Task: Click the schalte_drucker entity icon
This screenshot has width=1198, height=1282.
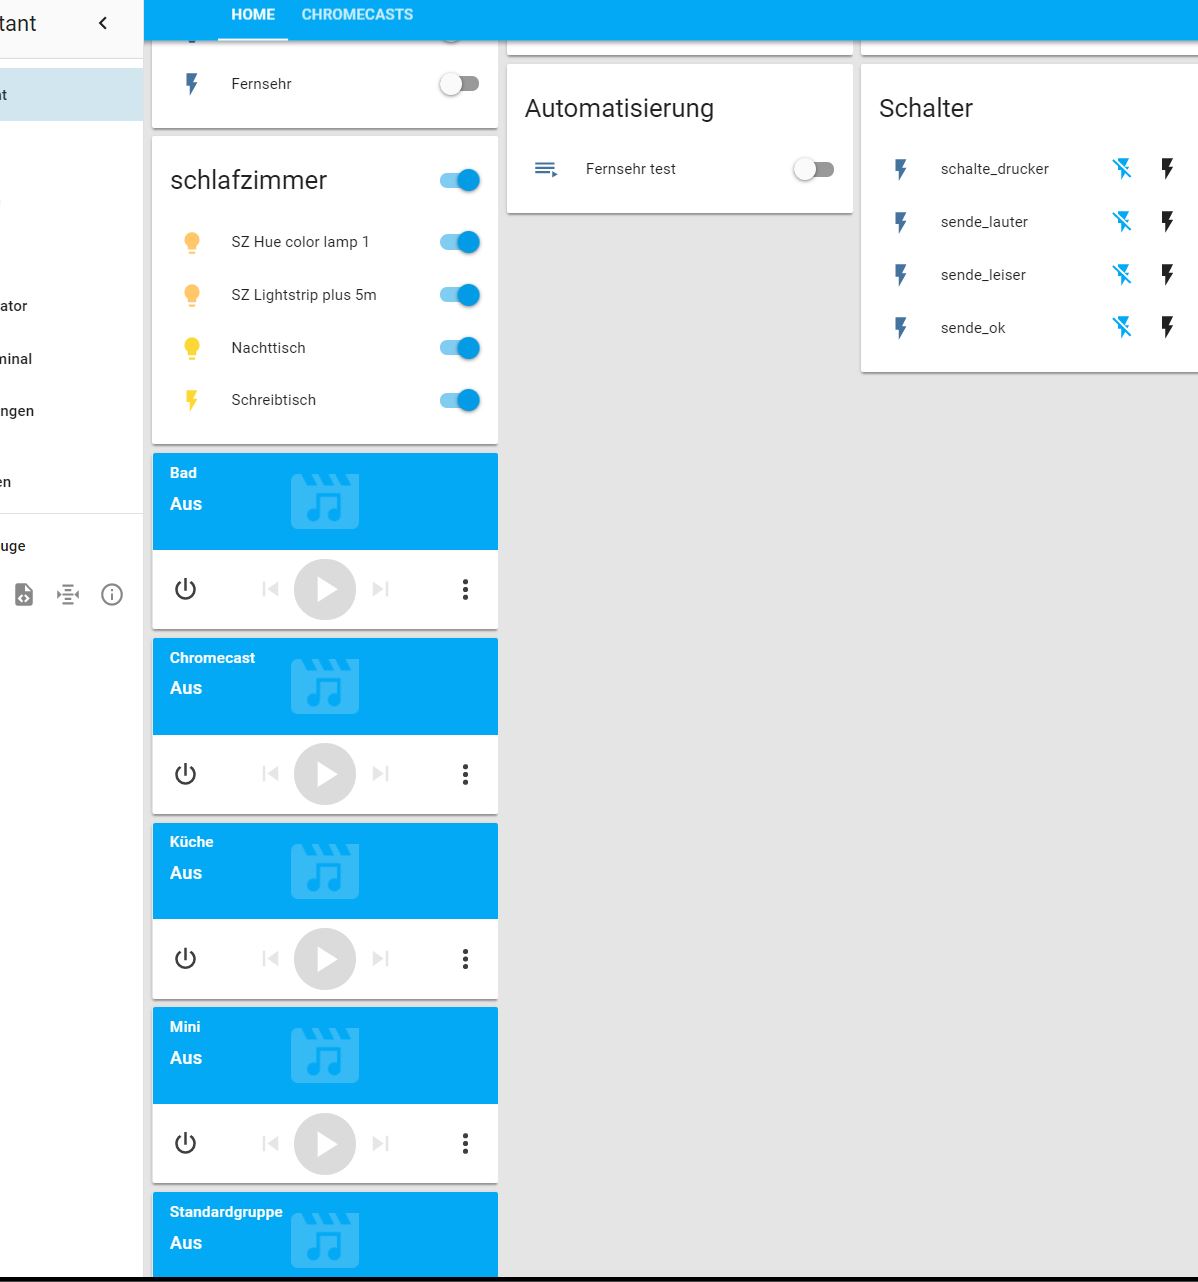Action: [901, 169]
